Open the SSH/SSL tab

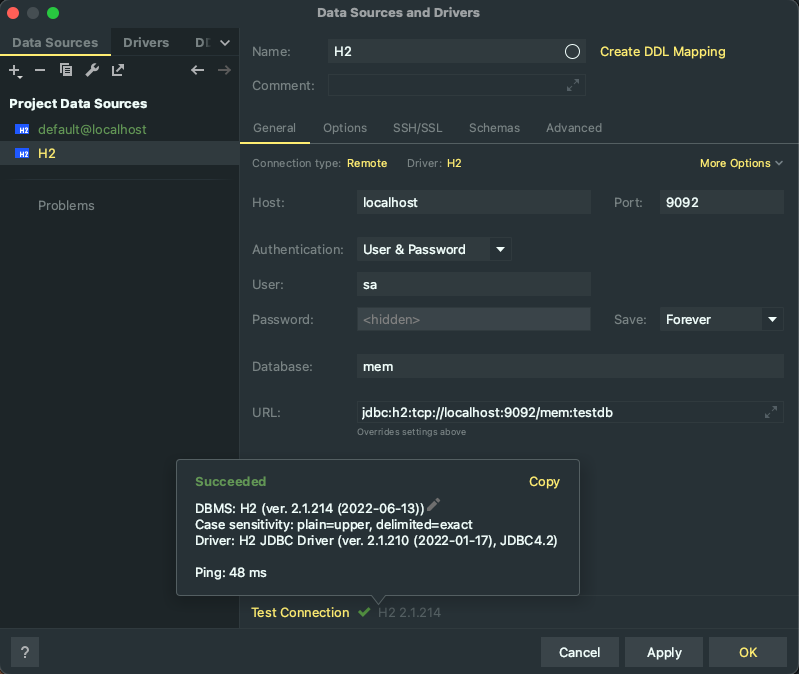pos(417,128)
